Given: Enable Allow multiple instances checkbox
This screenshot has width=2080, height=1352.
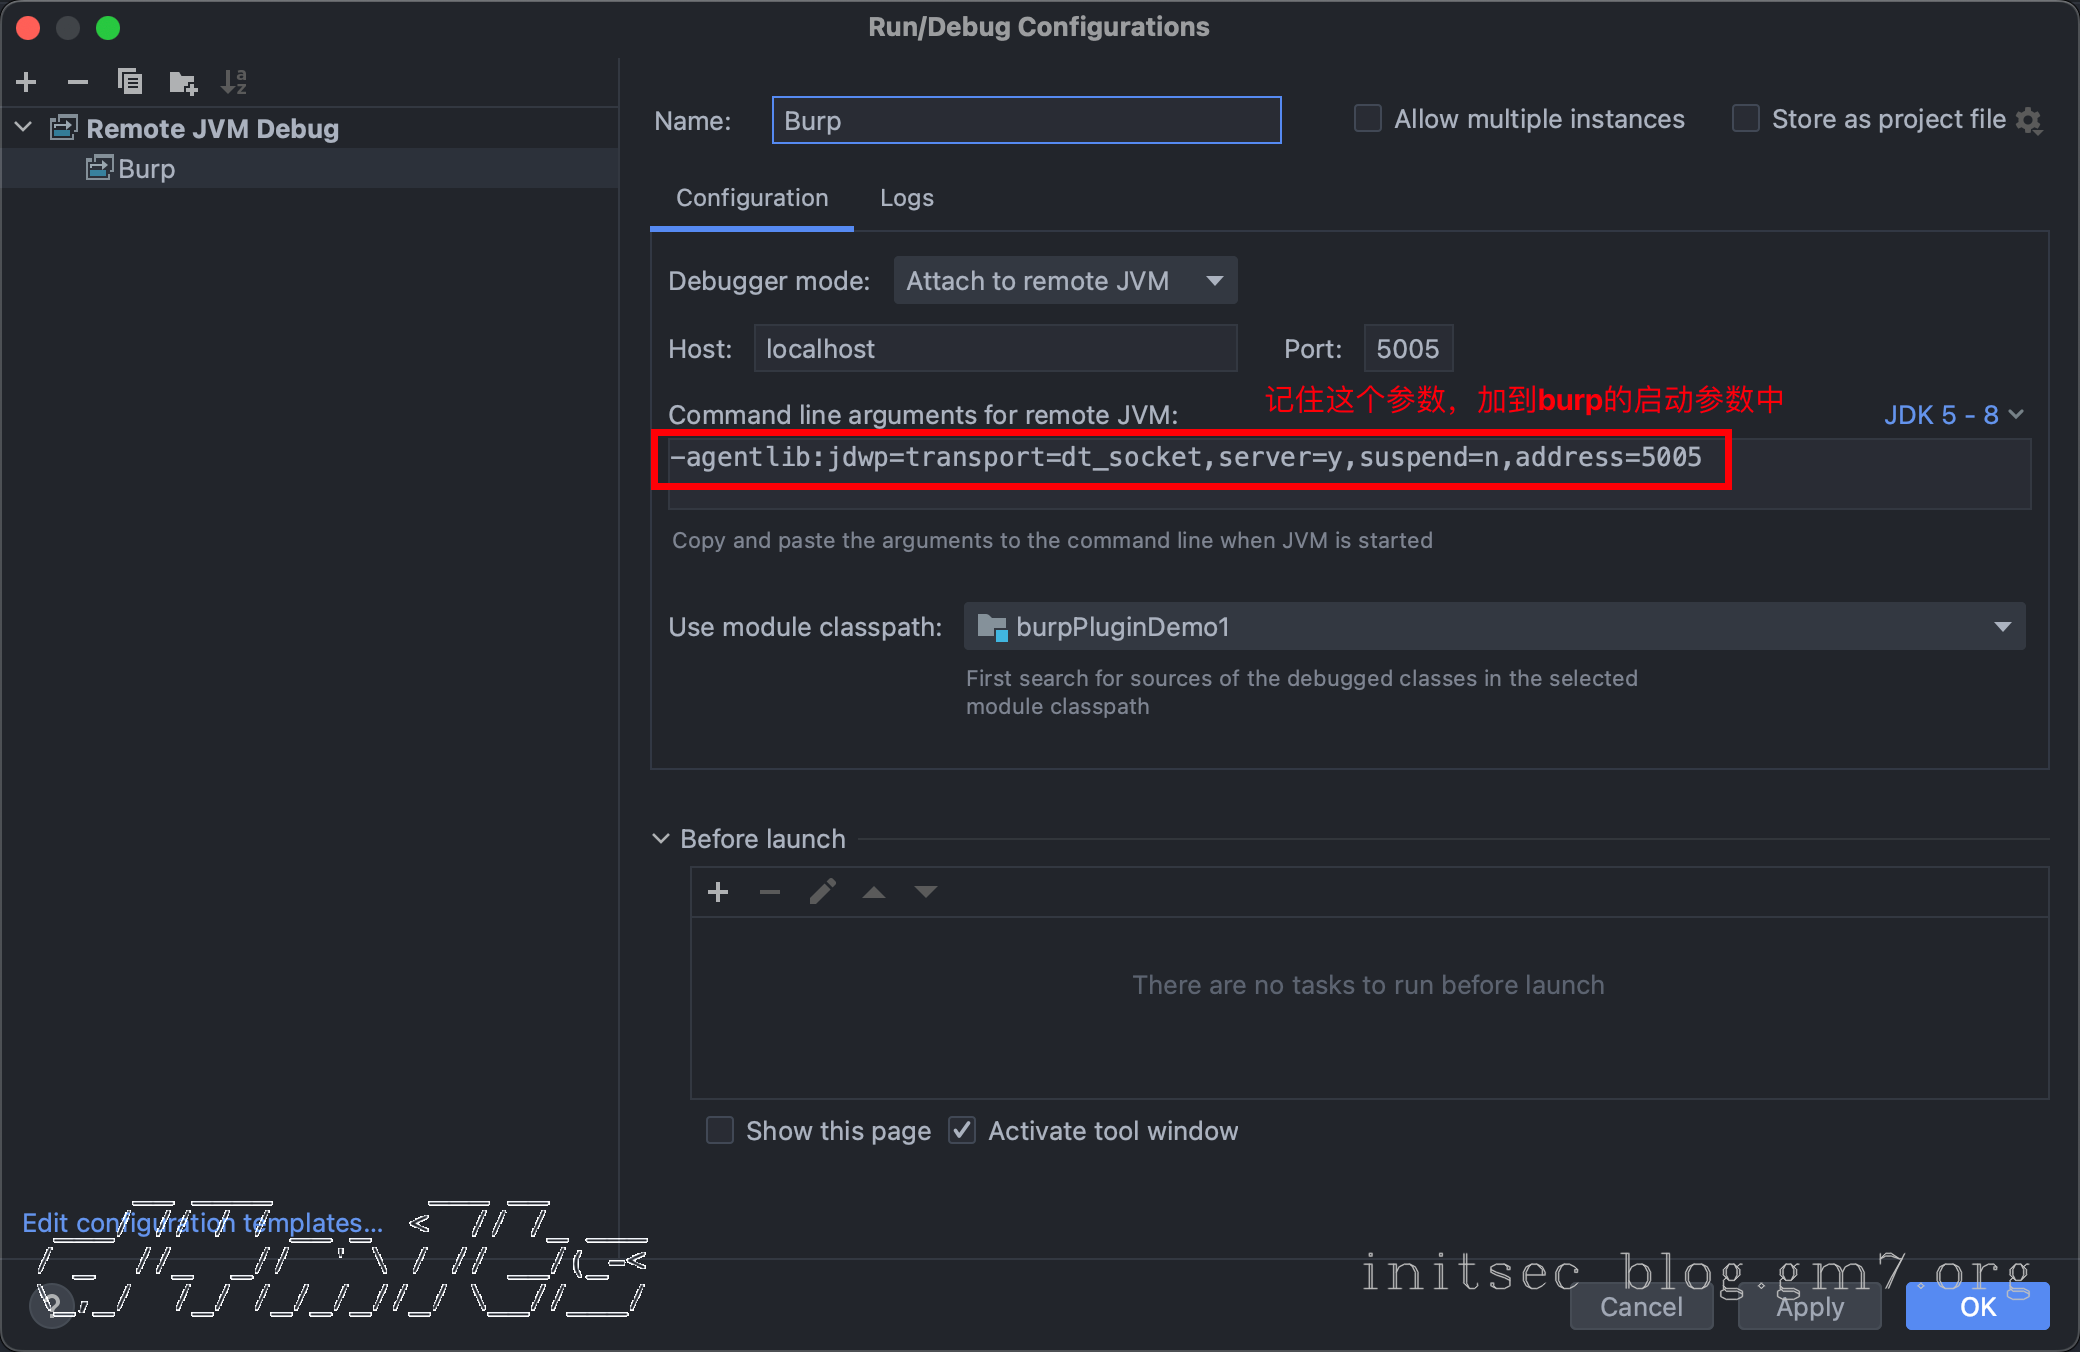Looking at the screenshot, I should (x=1368, y=119).
